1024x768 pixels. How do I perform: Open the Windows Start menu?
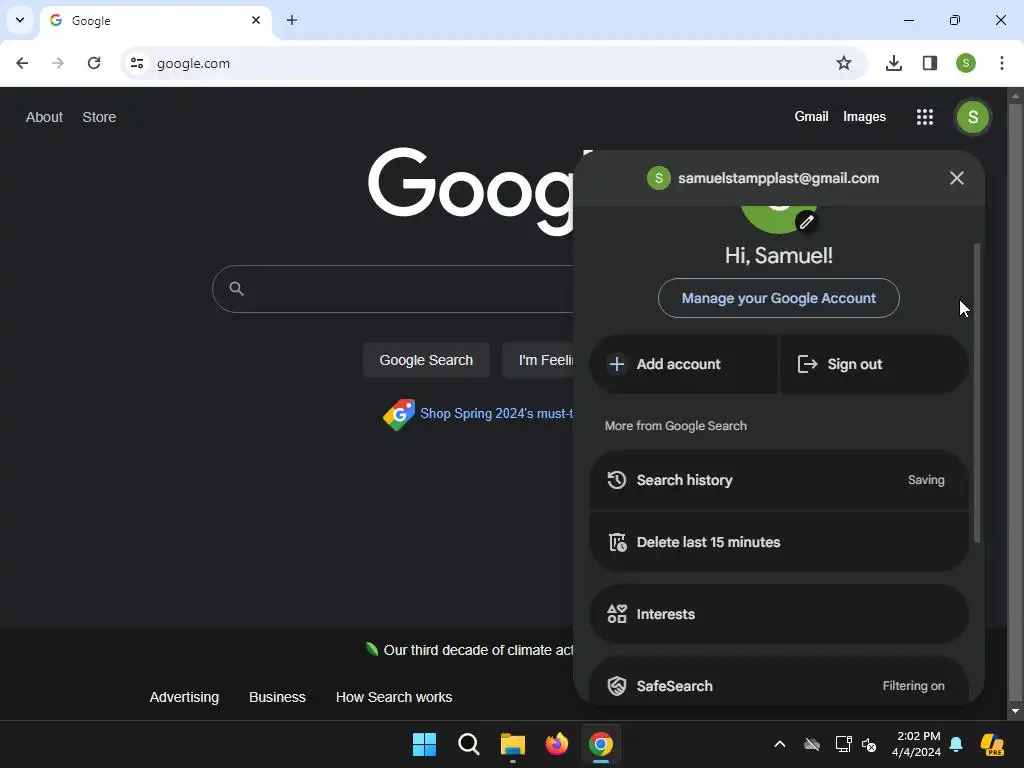click(424, 744)
